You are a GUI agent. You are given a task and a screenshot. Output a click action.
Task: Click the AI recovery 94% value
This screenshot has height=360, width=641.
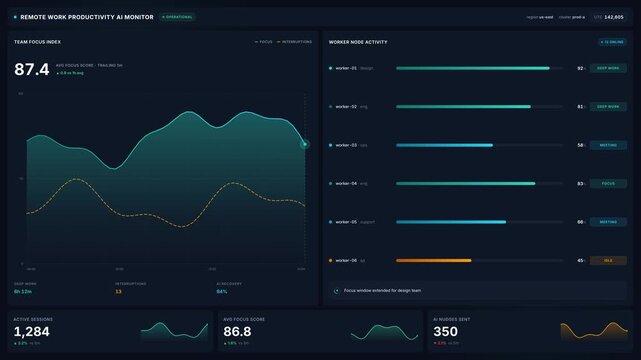click(222, 291)
